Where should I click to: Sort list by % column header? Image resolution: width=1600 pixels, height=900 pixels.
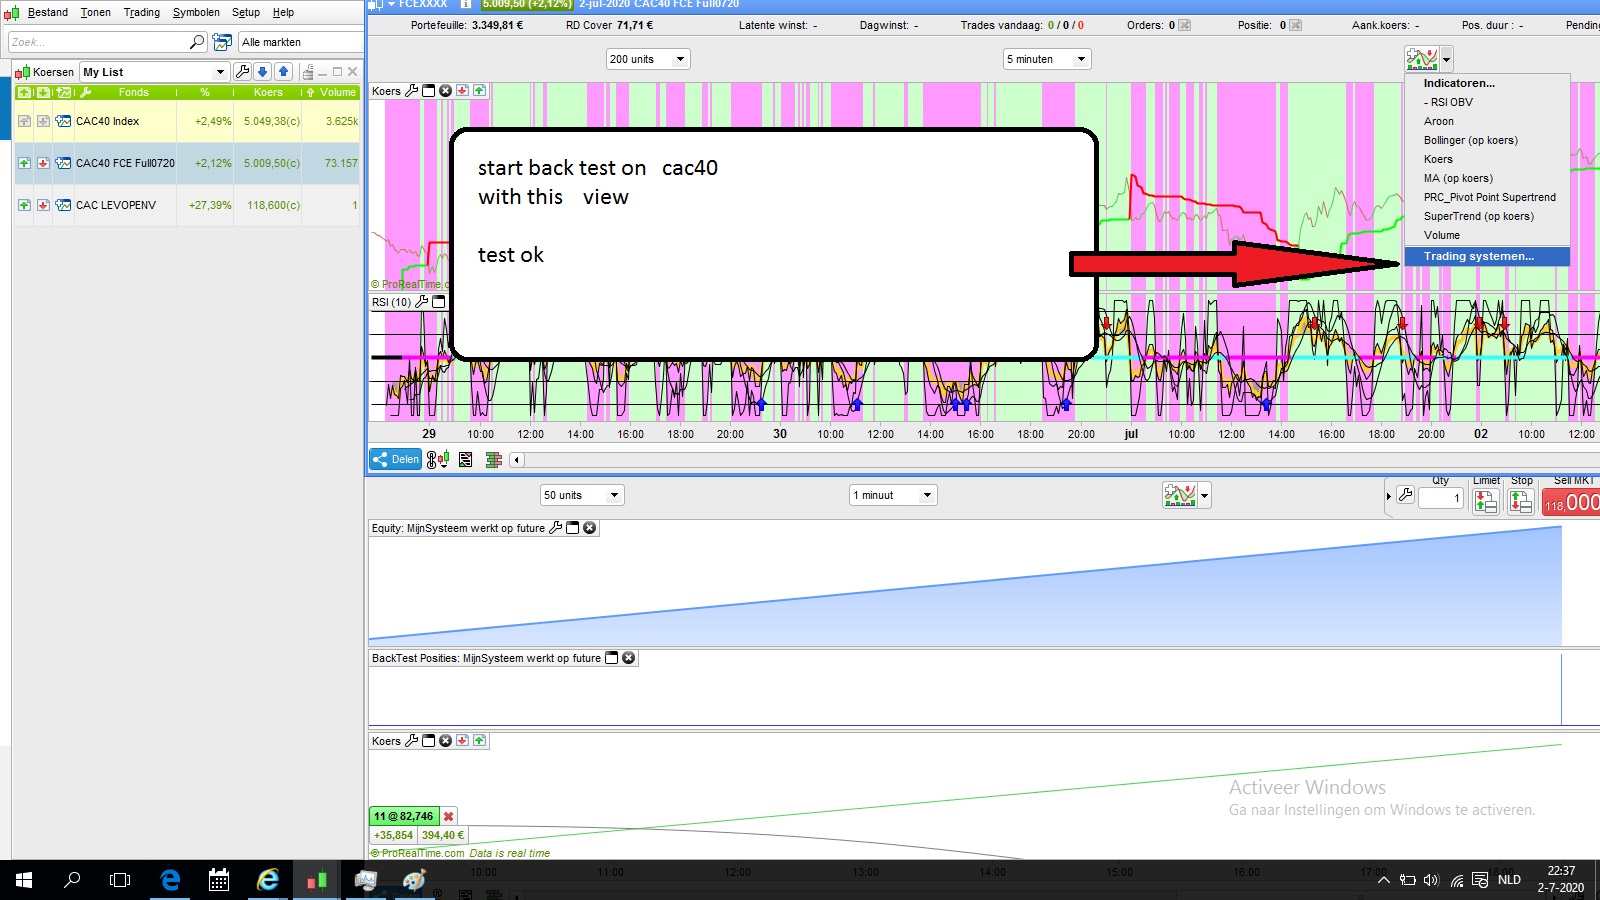click(205, 92)
